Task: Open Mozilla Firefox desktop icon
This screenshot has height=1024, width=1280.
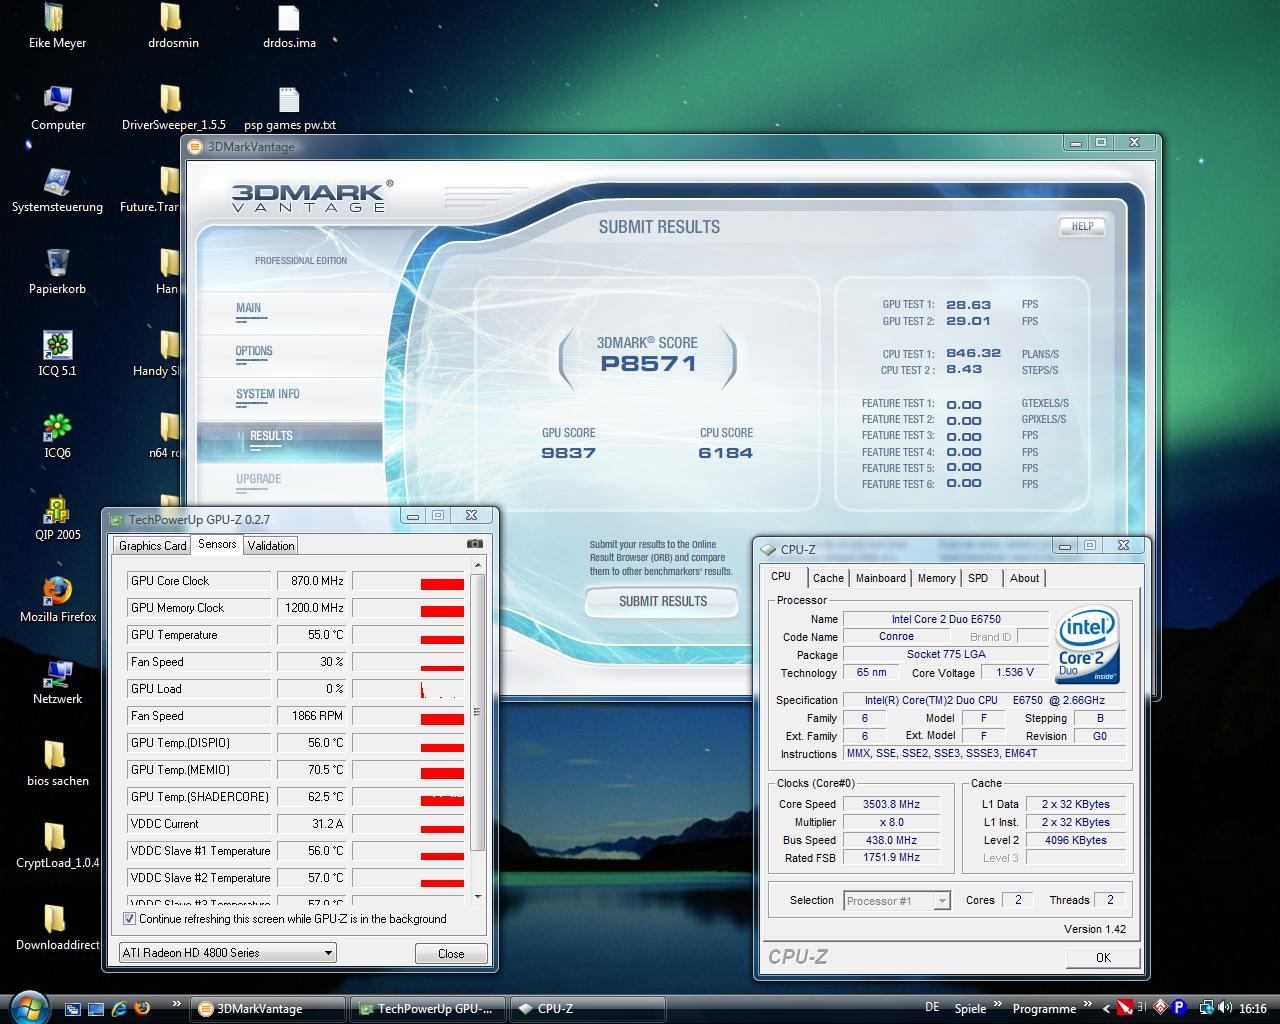Action: click(x=58, y=592)
